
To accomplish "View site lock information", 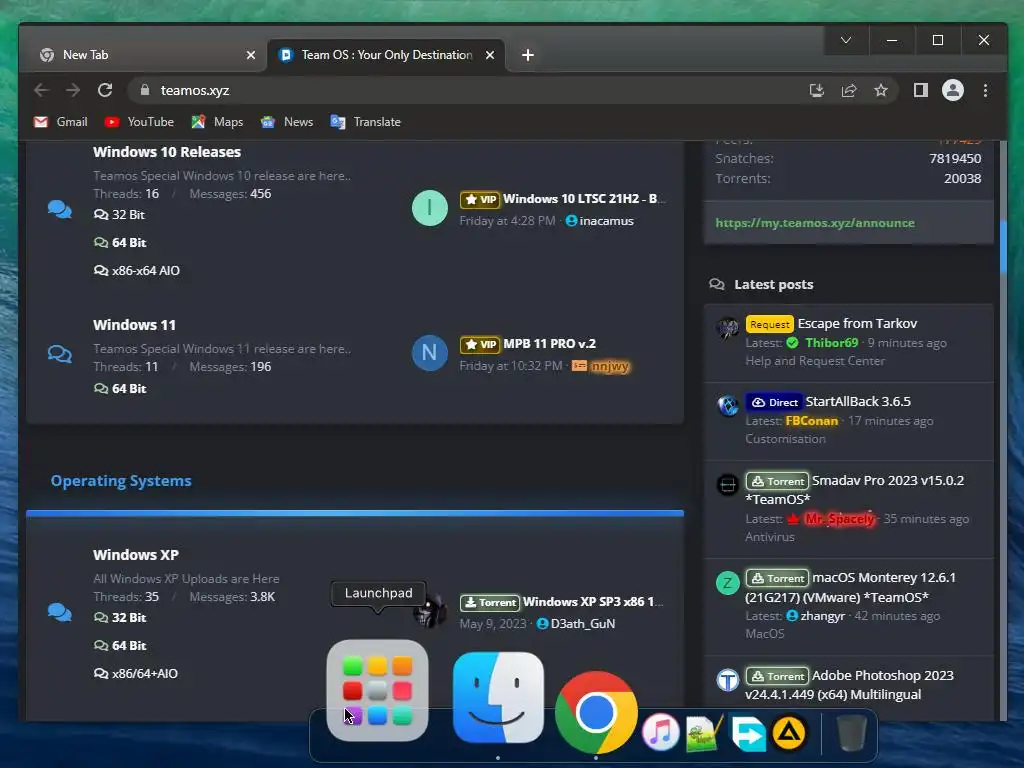I will (145, 90).
